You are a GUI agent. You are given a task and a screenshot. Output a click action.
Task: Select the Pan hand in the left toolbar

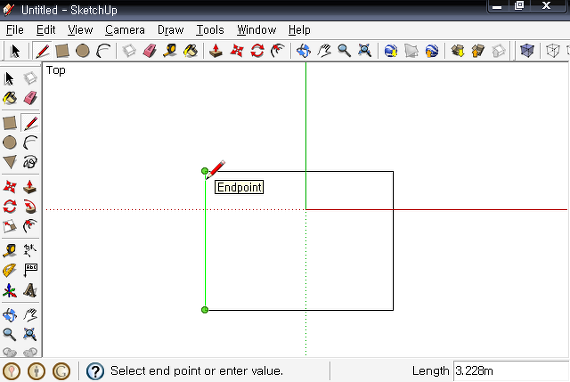coord(30,315)
